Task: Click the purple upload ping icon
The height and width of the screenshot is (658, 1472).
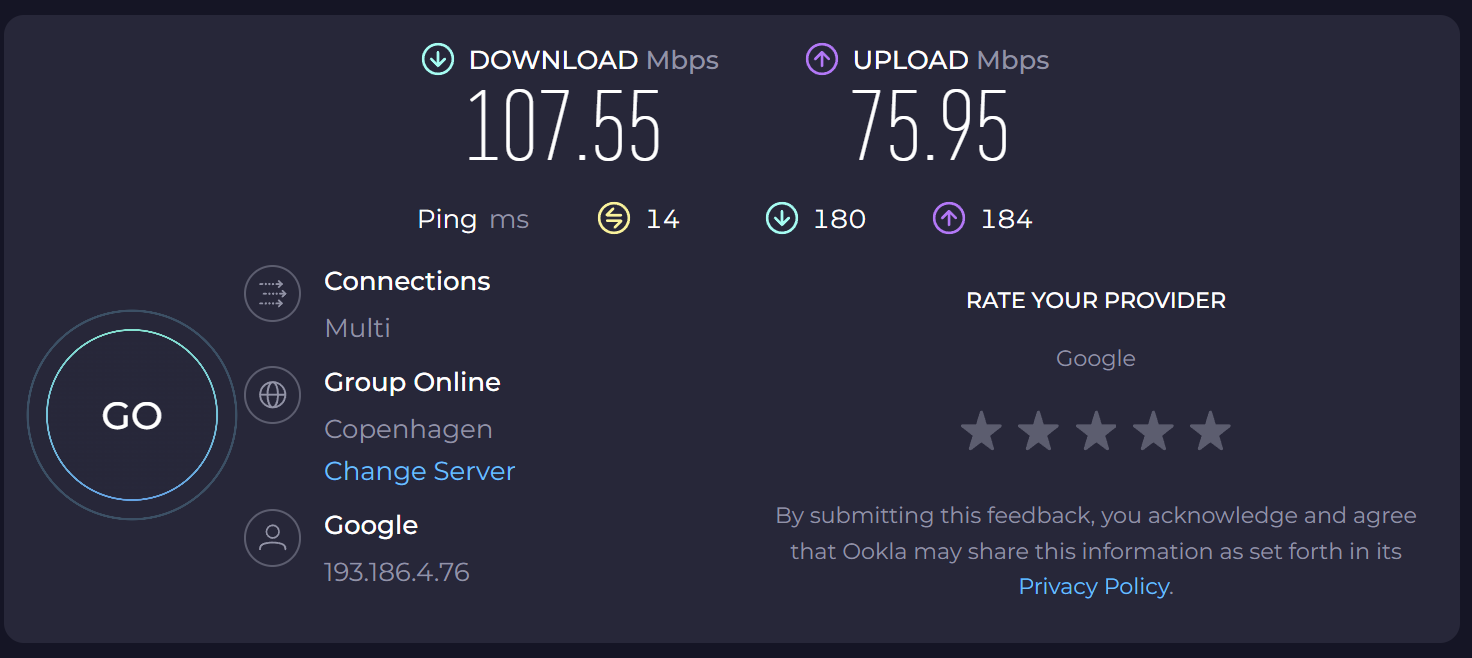Action: click(x=948, y=218)
